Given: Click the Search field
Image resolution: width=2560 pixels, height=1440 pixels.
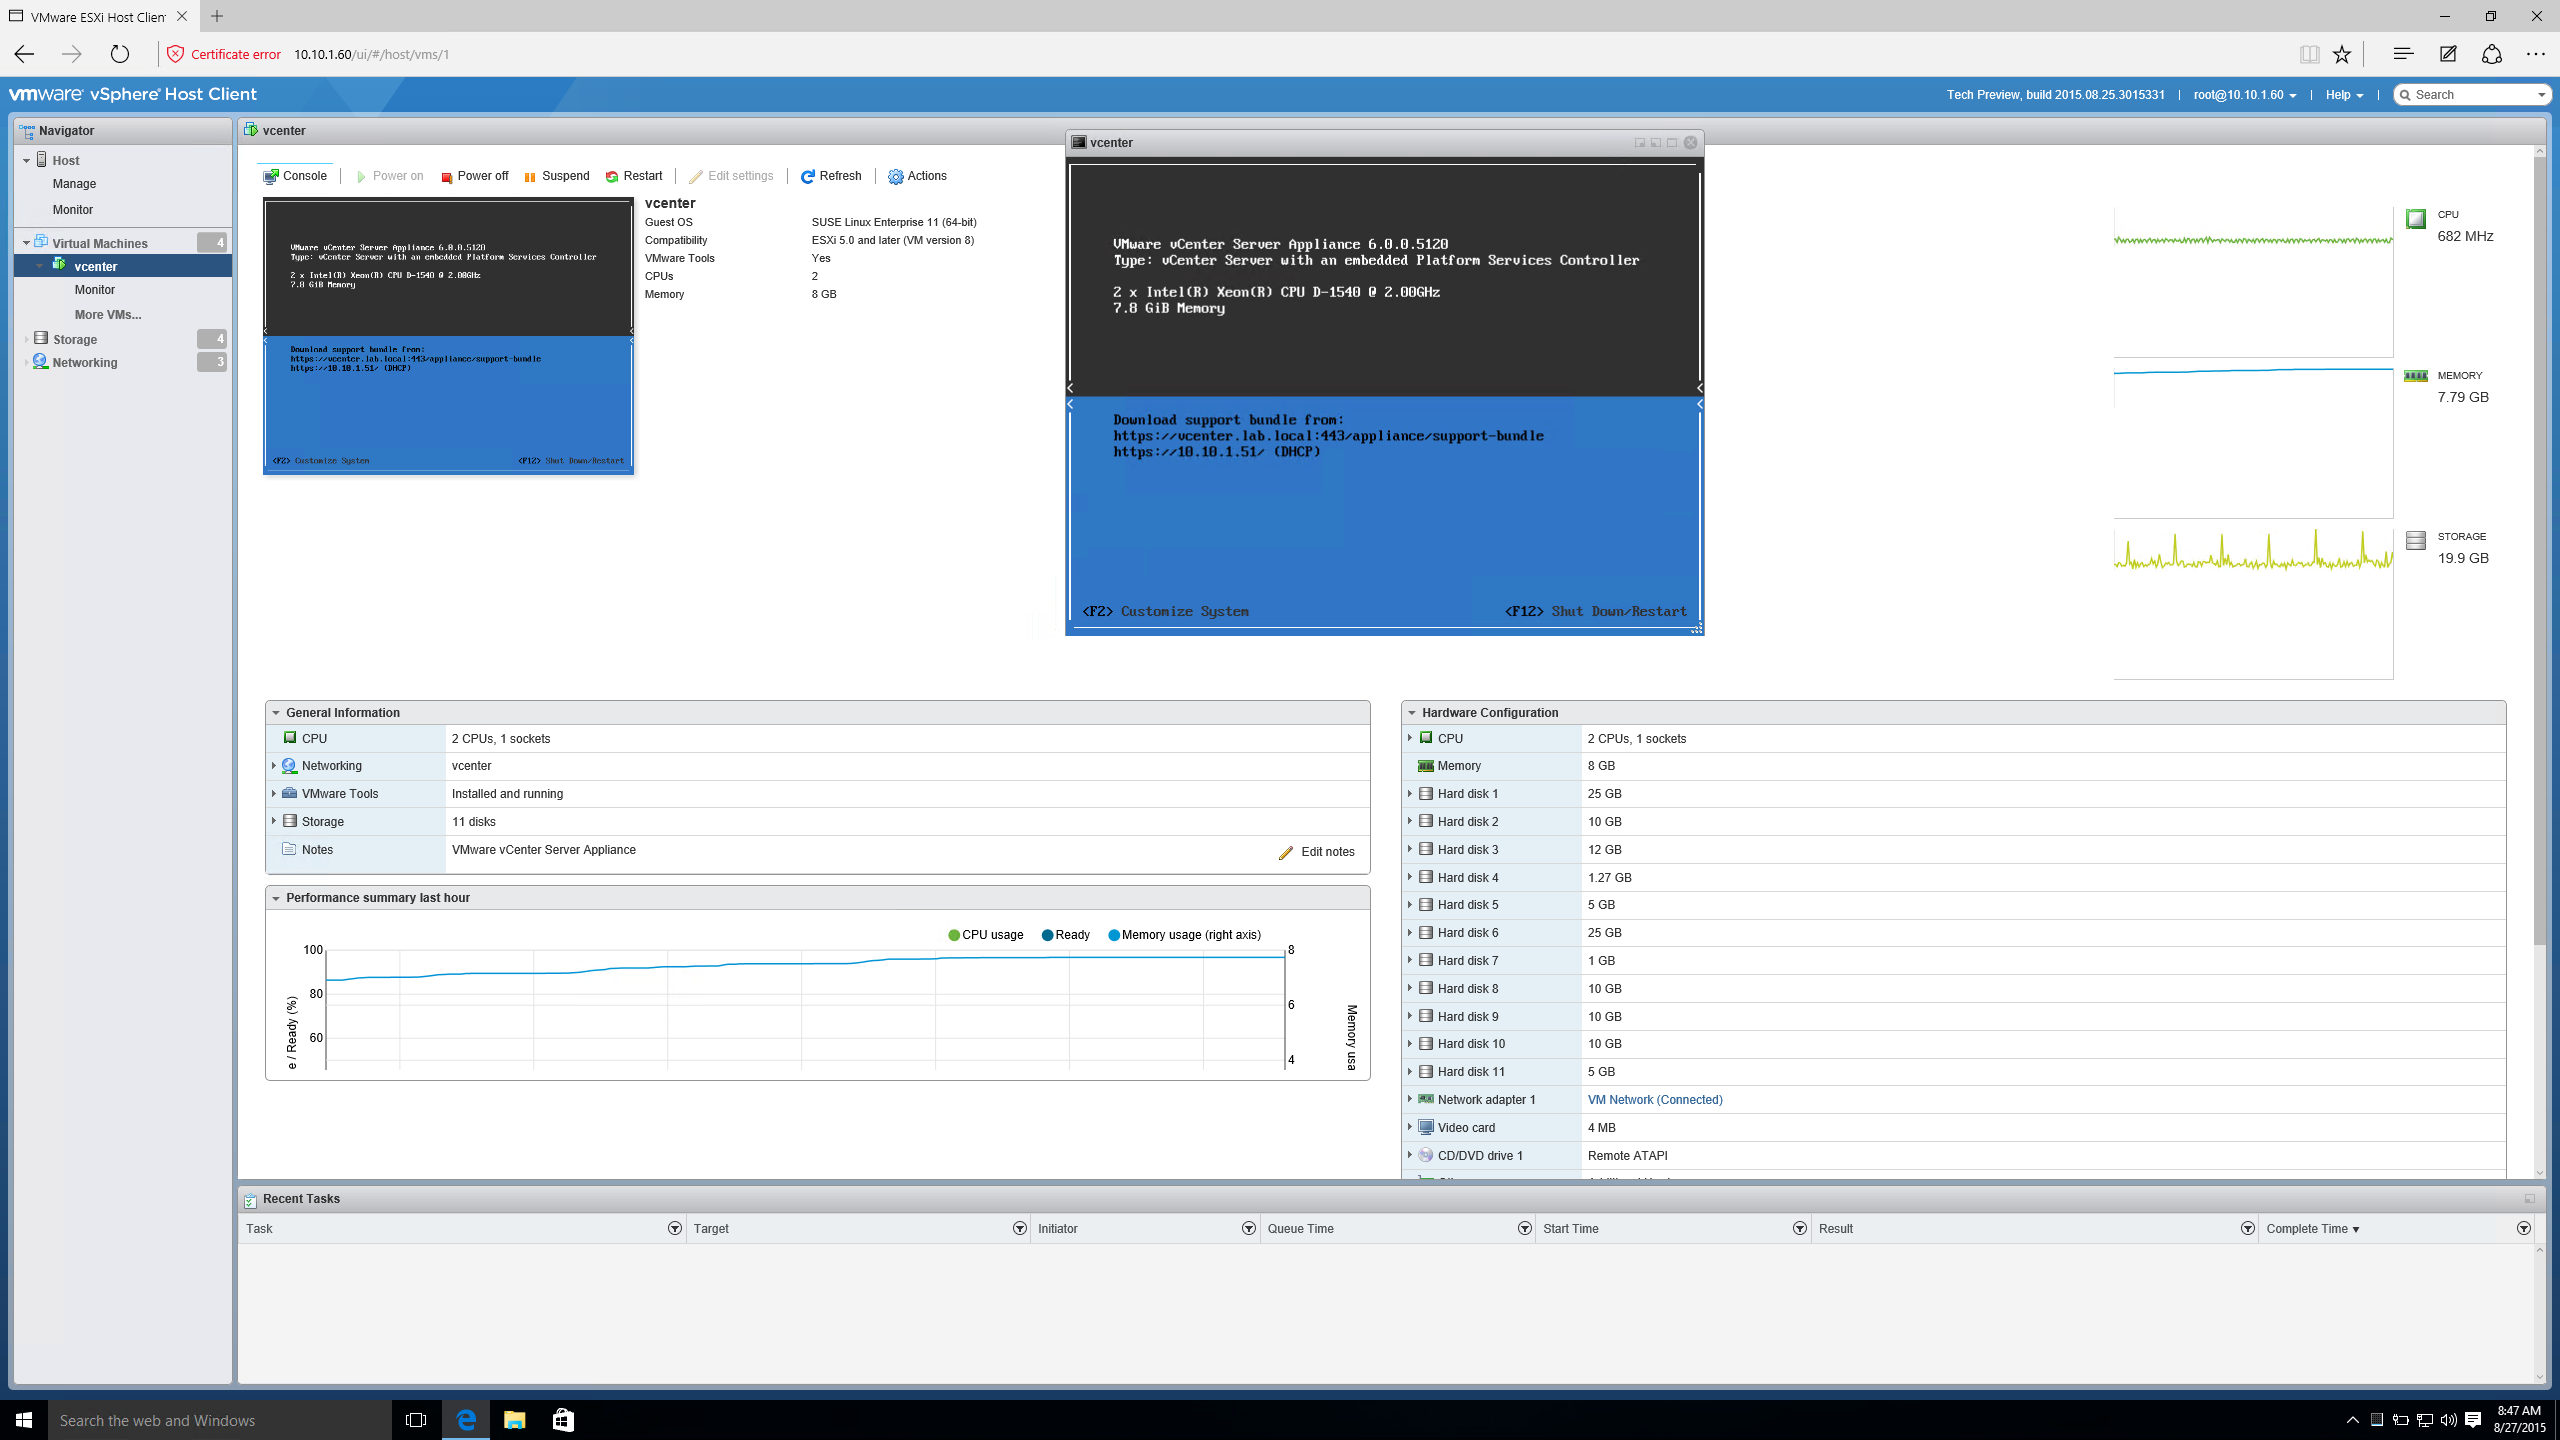Looking at the screenshot, I should 2473,95.
